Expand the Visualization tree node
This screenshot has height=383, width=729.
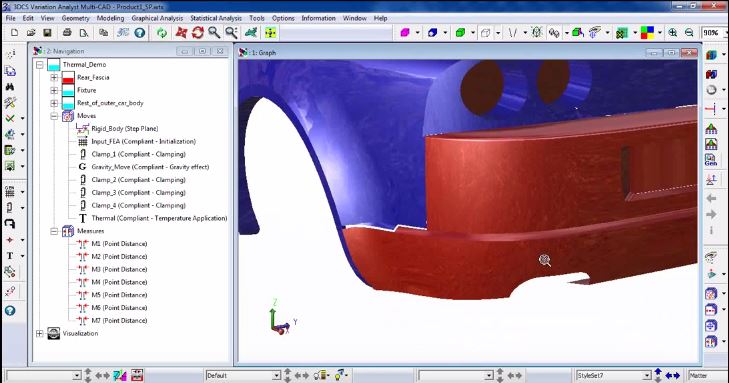click(40, 333)
